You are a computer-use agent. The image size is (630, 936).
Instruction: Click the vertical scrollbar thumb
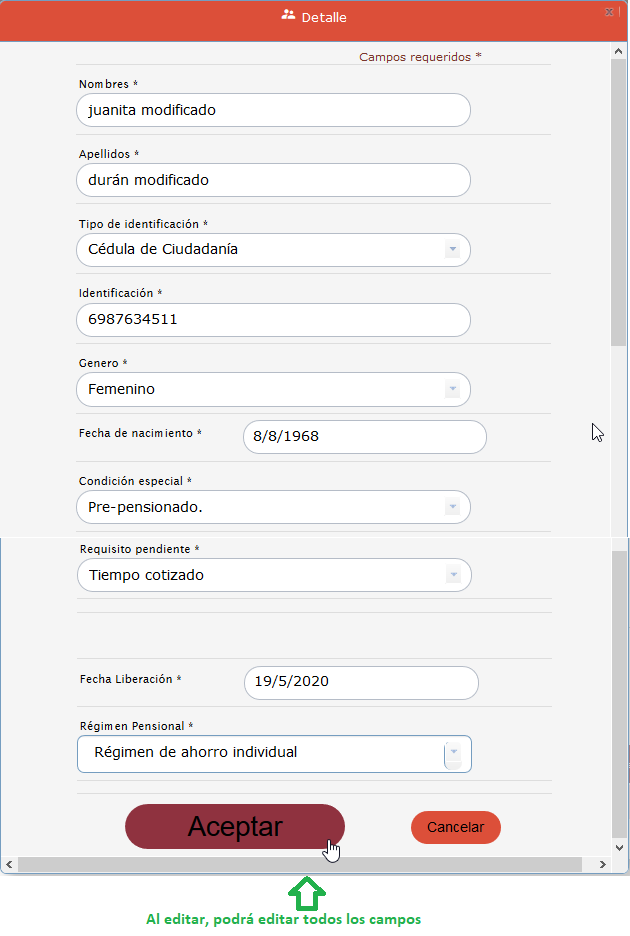tap(619, 200)
